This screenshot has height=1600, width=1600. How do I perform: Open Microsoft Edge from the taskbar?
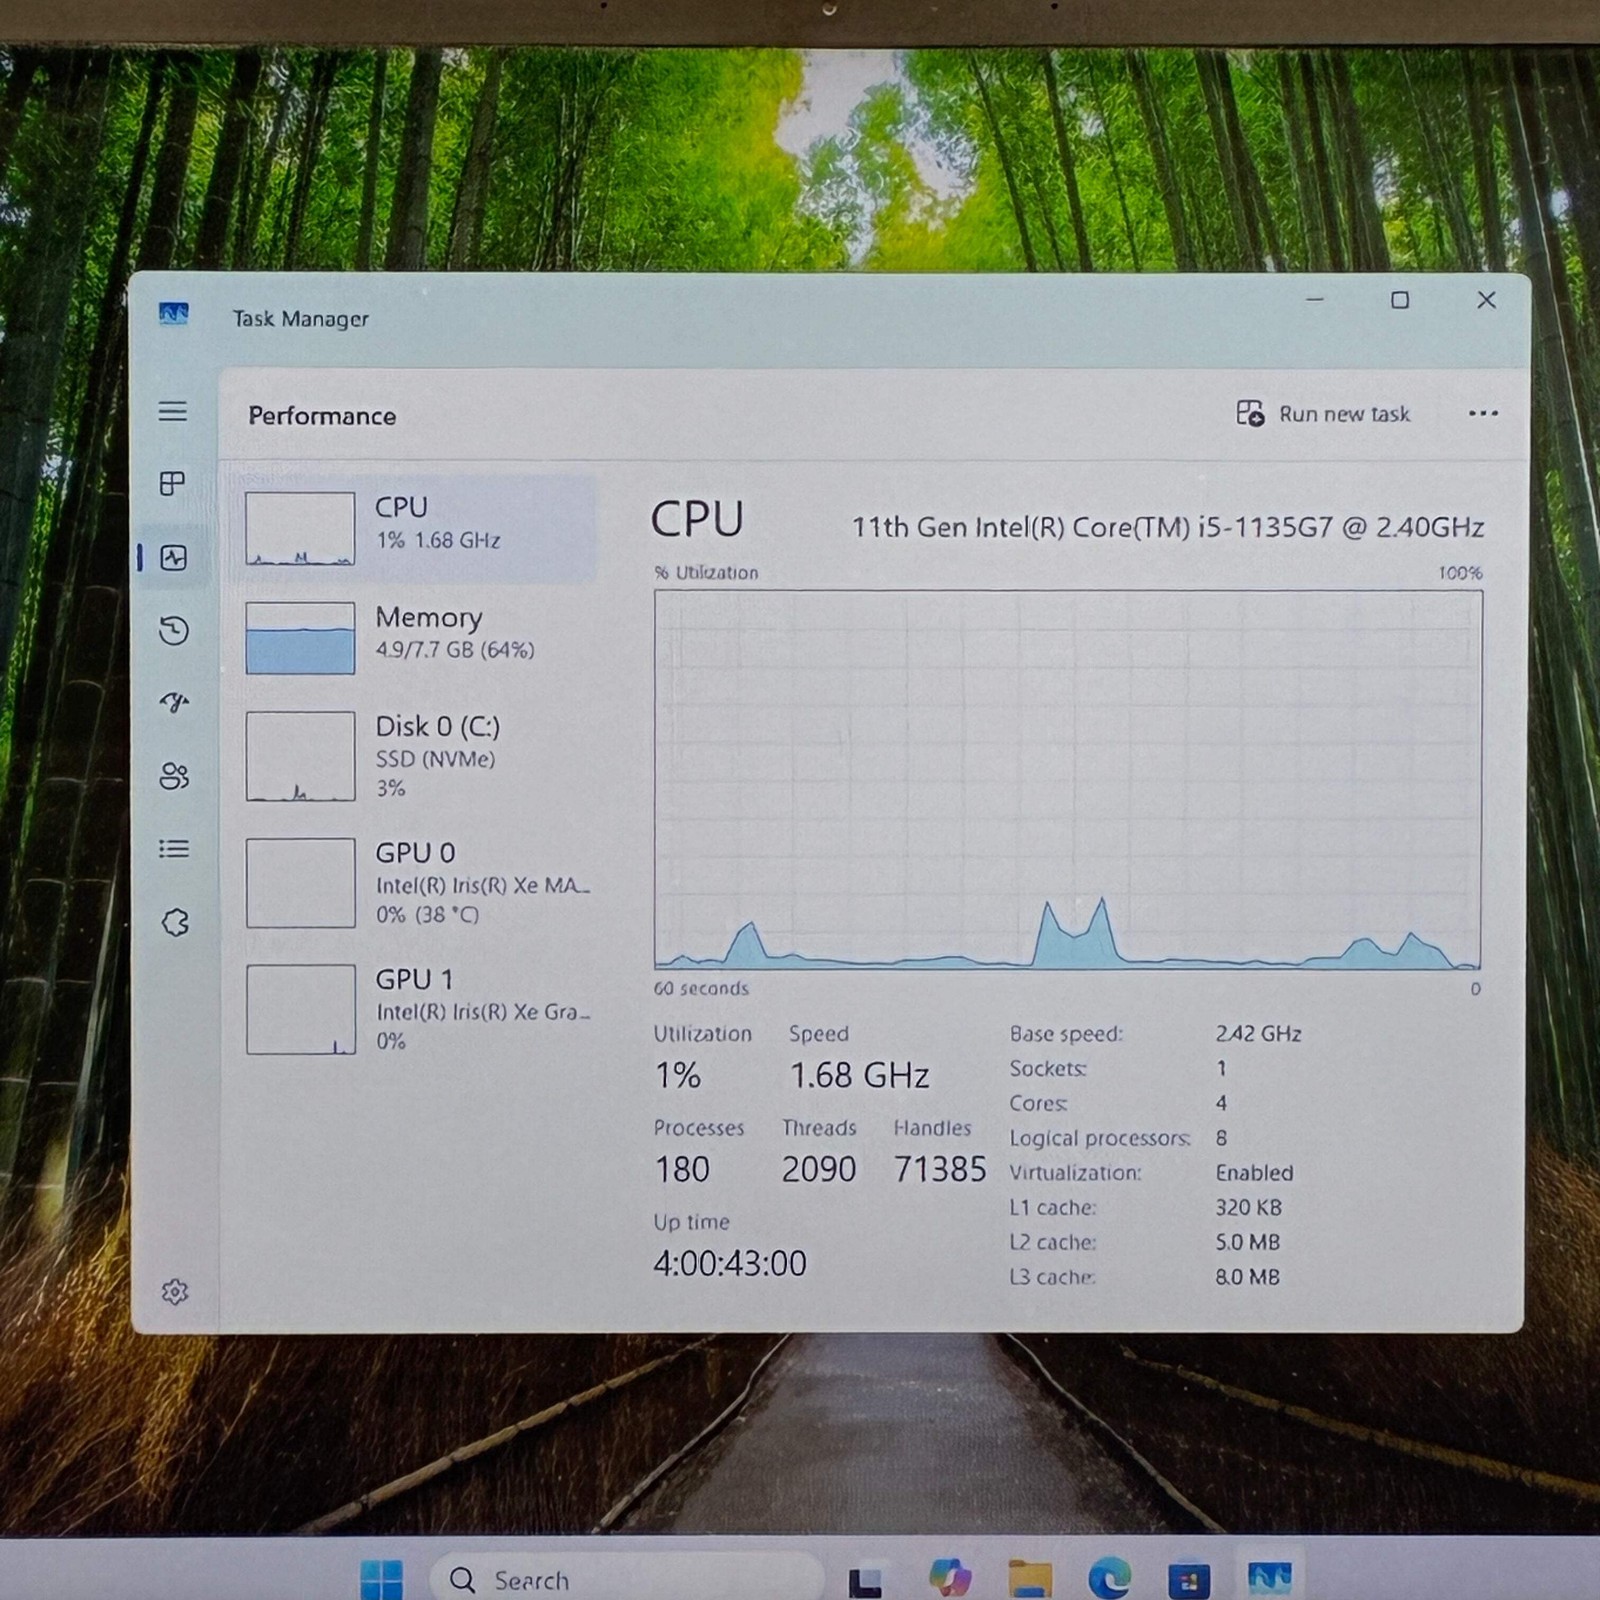point(1109,1579)
